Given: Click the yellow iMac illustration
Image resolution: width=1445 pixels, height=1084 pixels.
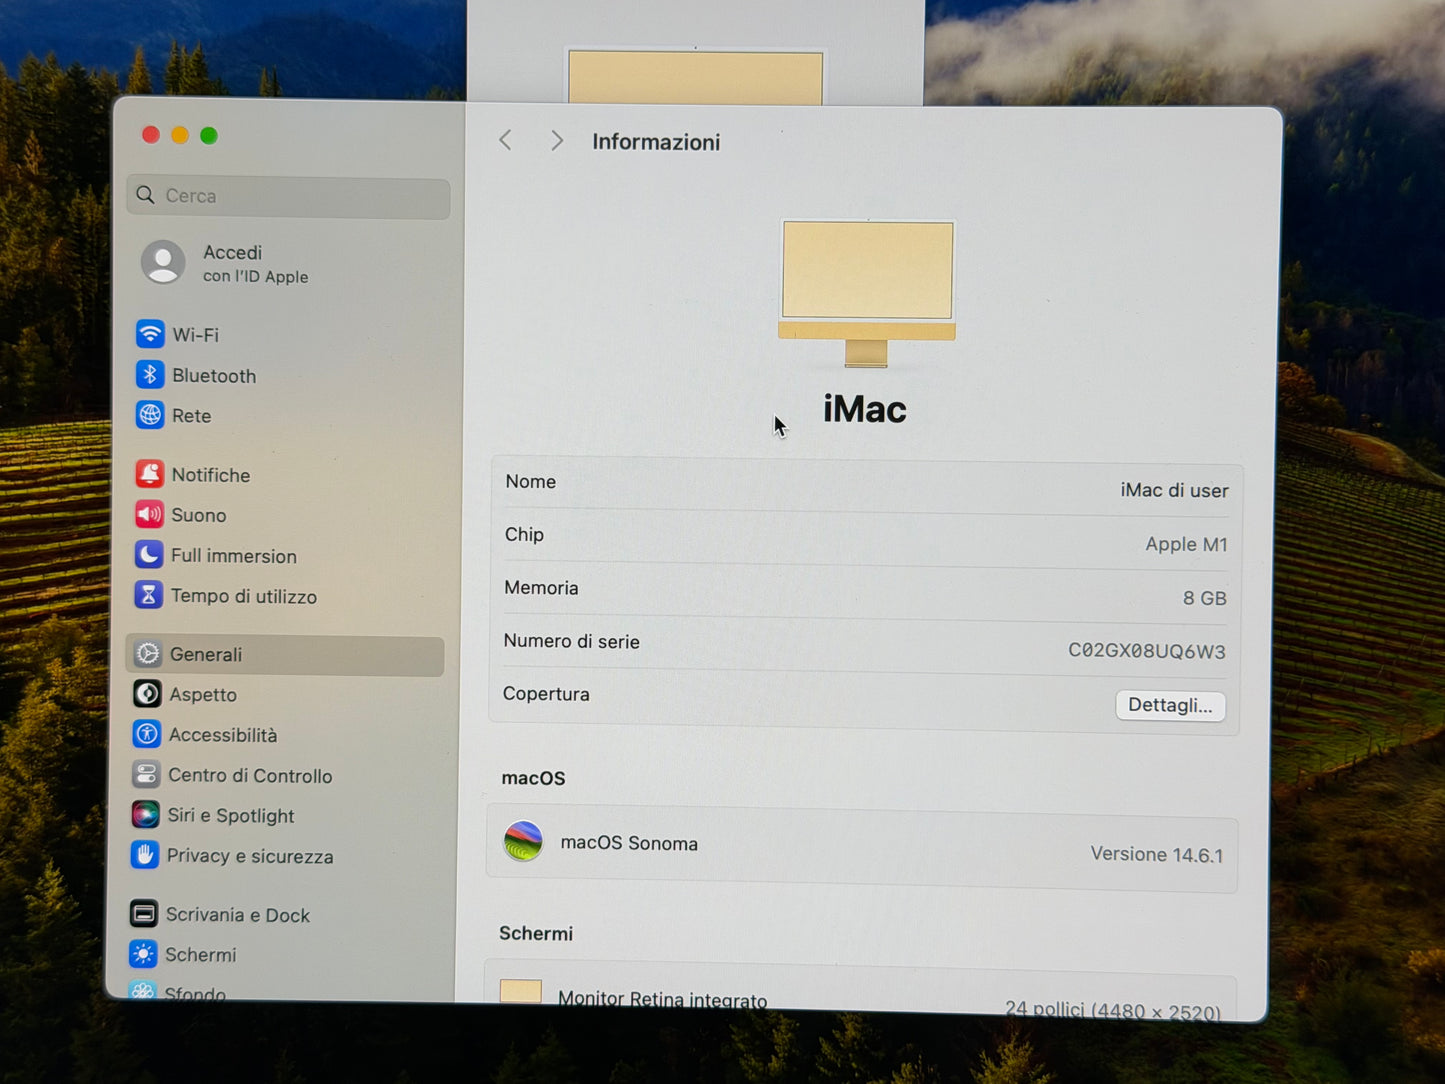Looking at the screenshot, I should click(867, 294).
